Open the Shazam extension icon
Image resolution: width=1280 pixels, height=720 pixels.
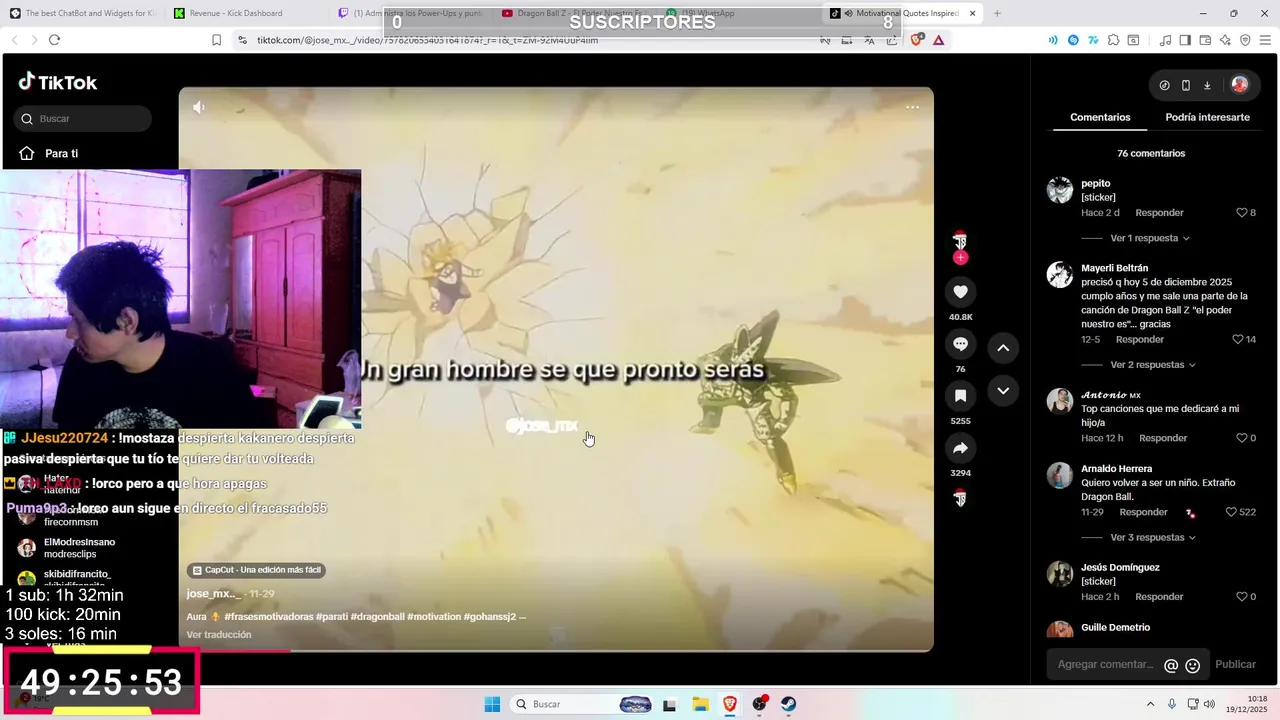click(1073, 40)
